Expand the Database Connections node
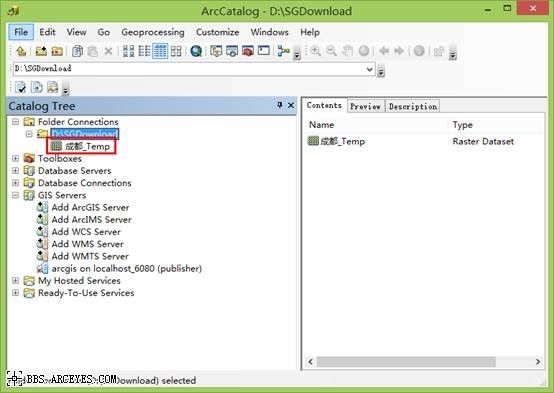Image resolution: width=554 pixels, height=393 pixels. [x=15, y=183]
